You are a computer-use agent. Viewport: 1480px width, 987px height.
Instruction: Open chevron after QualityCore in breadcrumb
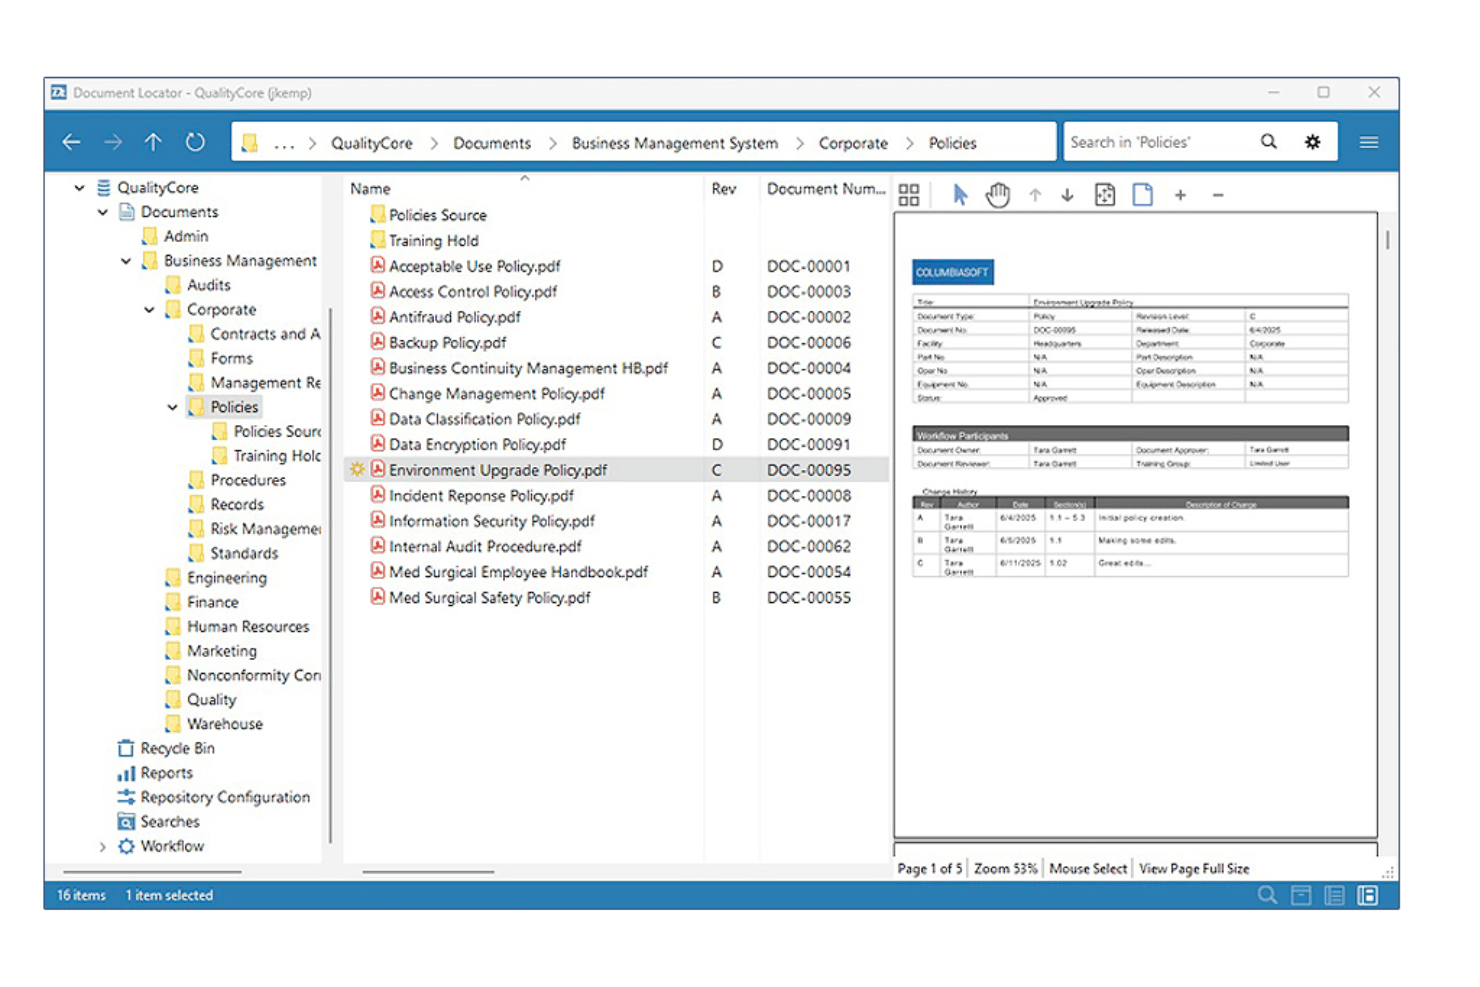pos(433,143)
